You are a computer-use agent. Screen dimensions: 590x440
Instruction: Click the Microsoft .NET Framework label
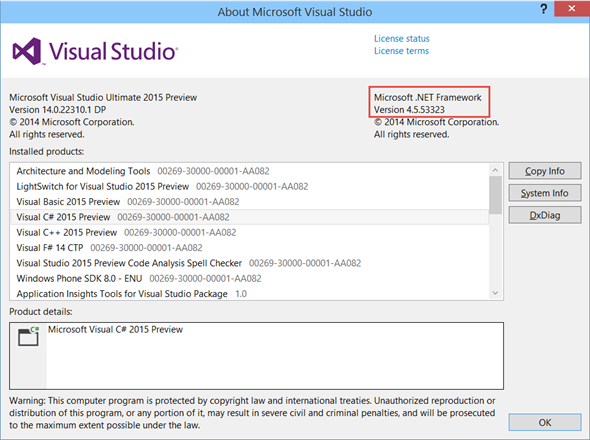click(427, 97)
